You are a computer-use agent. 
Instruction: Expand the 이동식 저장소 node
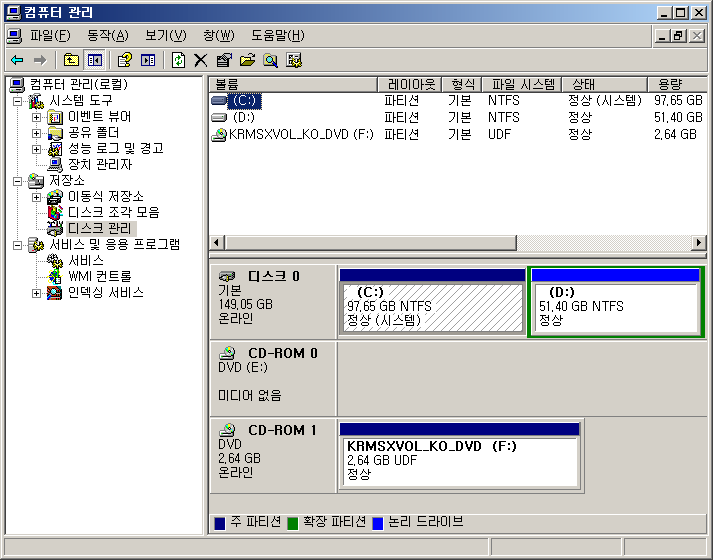(x=36, y=197)
